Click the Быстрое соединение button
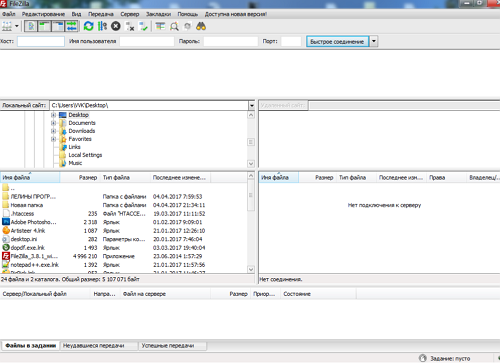The width and height of the screenshot is (500, 363). (x=337, y=41)
